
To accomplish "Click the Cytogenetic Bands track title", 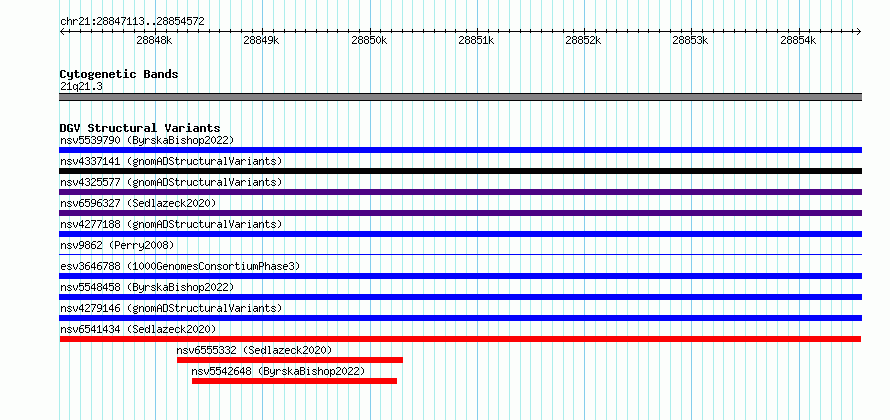I will [x=119, y=74].
